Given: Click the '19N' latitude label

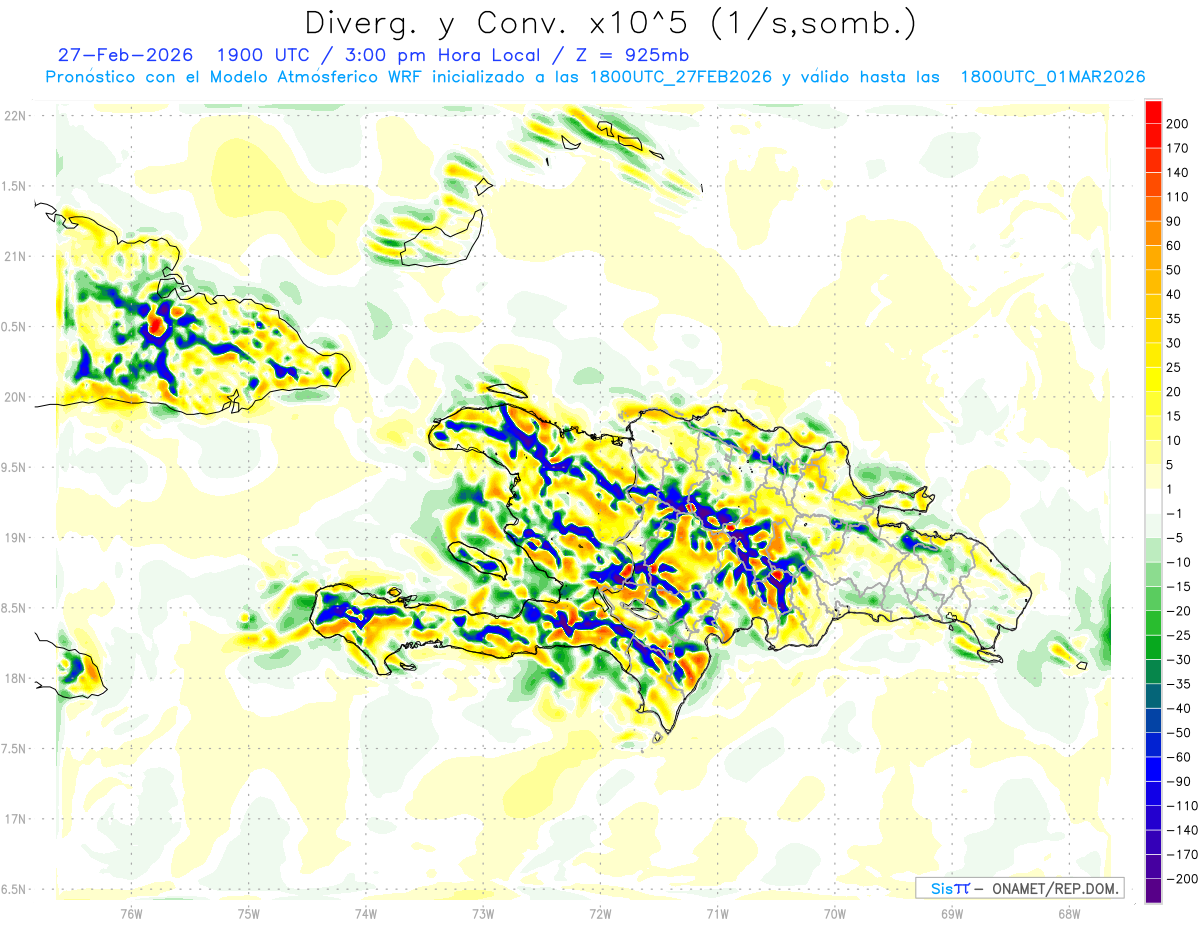Looking at the screenshot, I should (x=15, y=537).
